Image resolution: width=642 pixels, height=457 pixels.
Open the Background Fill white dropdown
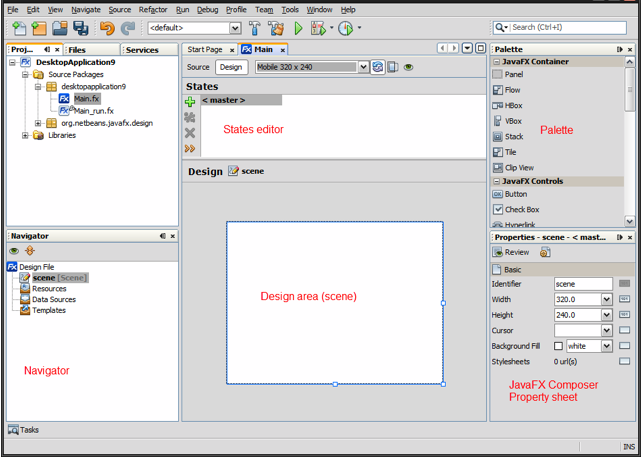pyautogui.click(x=607, y=346)
